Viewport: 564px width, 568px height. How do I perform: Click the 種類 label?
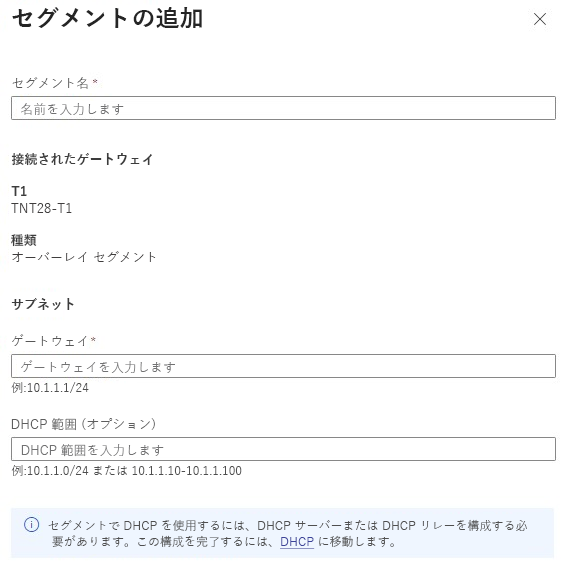(24, 240)
